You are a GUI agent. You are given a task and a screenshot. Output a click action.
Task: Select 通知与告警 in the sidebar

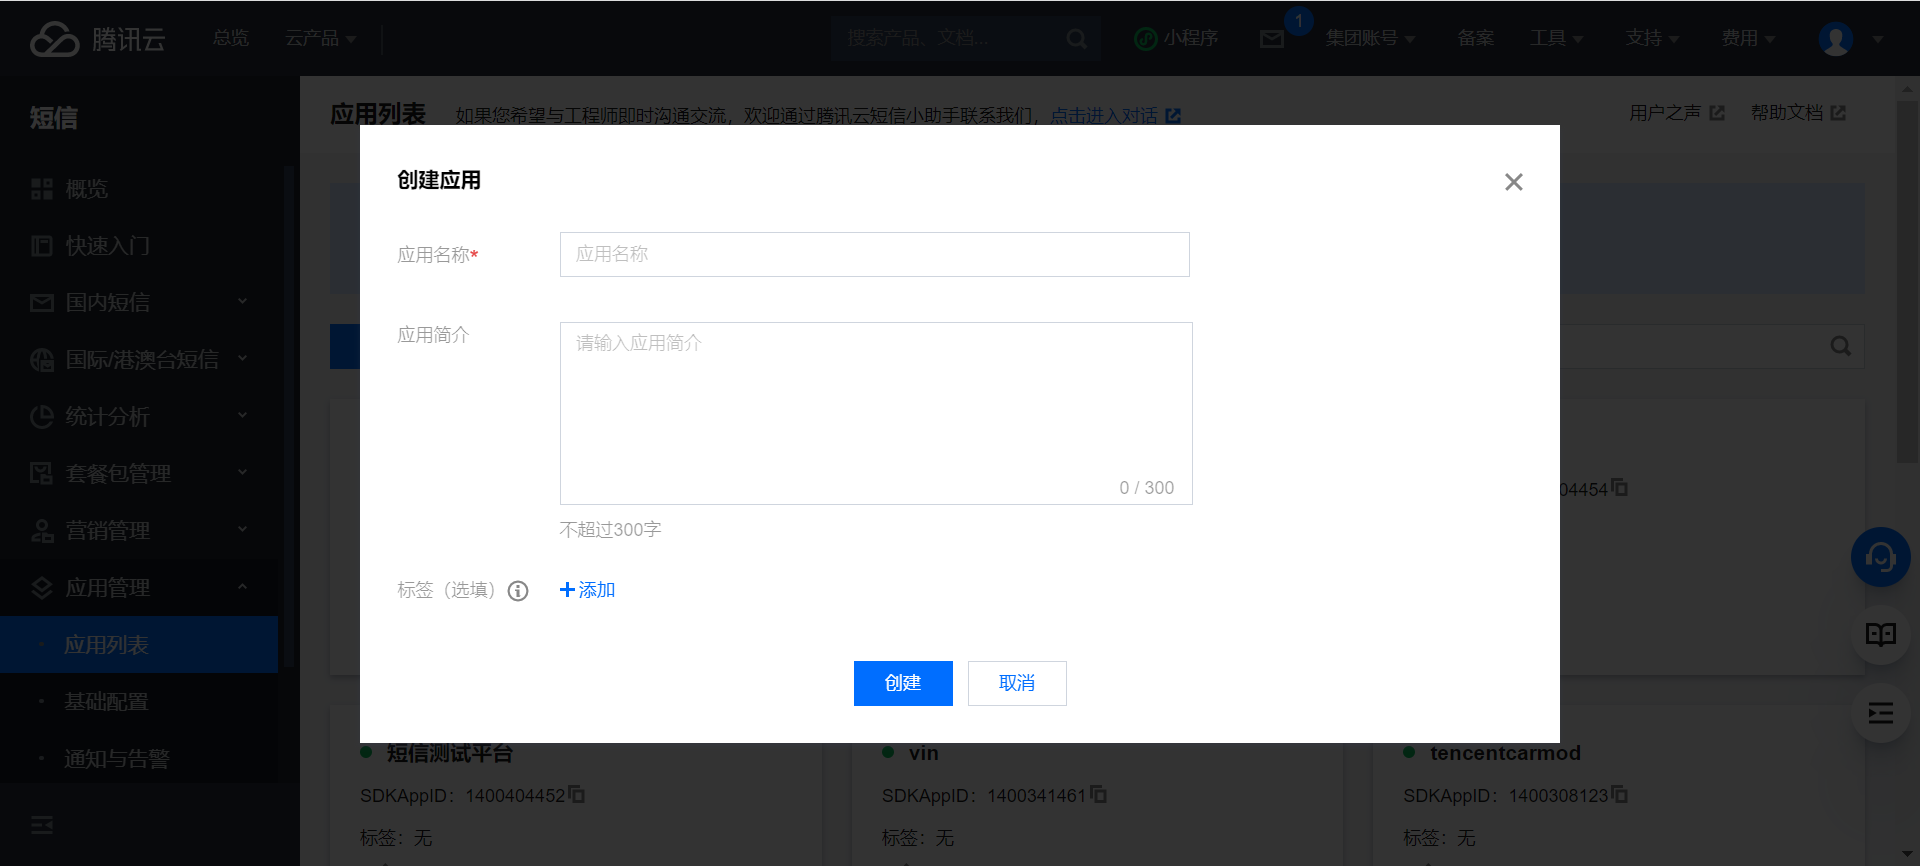[139, 759]
